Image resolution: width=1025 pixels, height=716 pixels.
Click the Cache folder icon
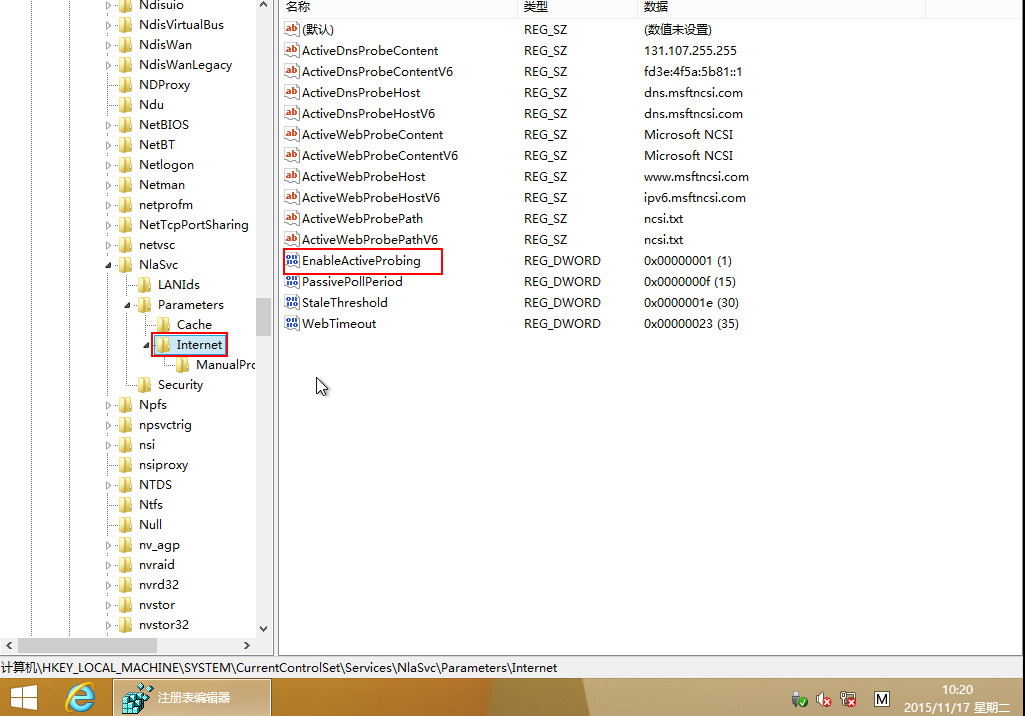pos(164,325)
